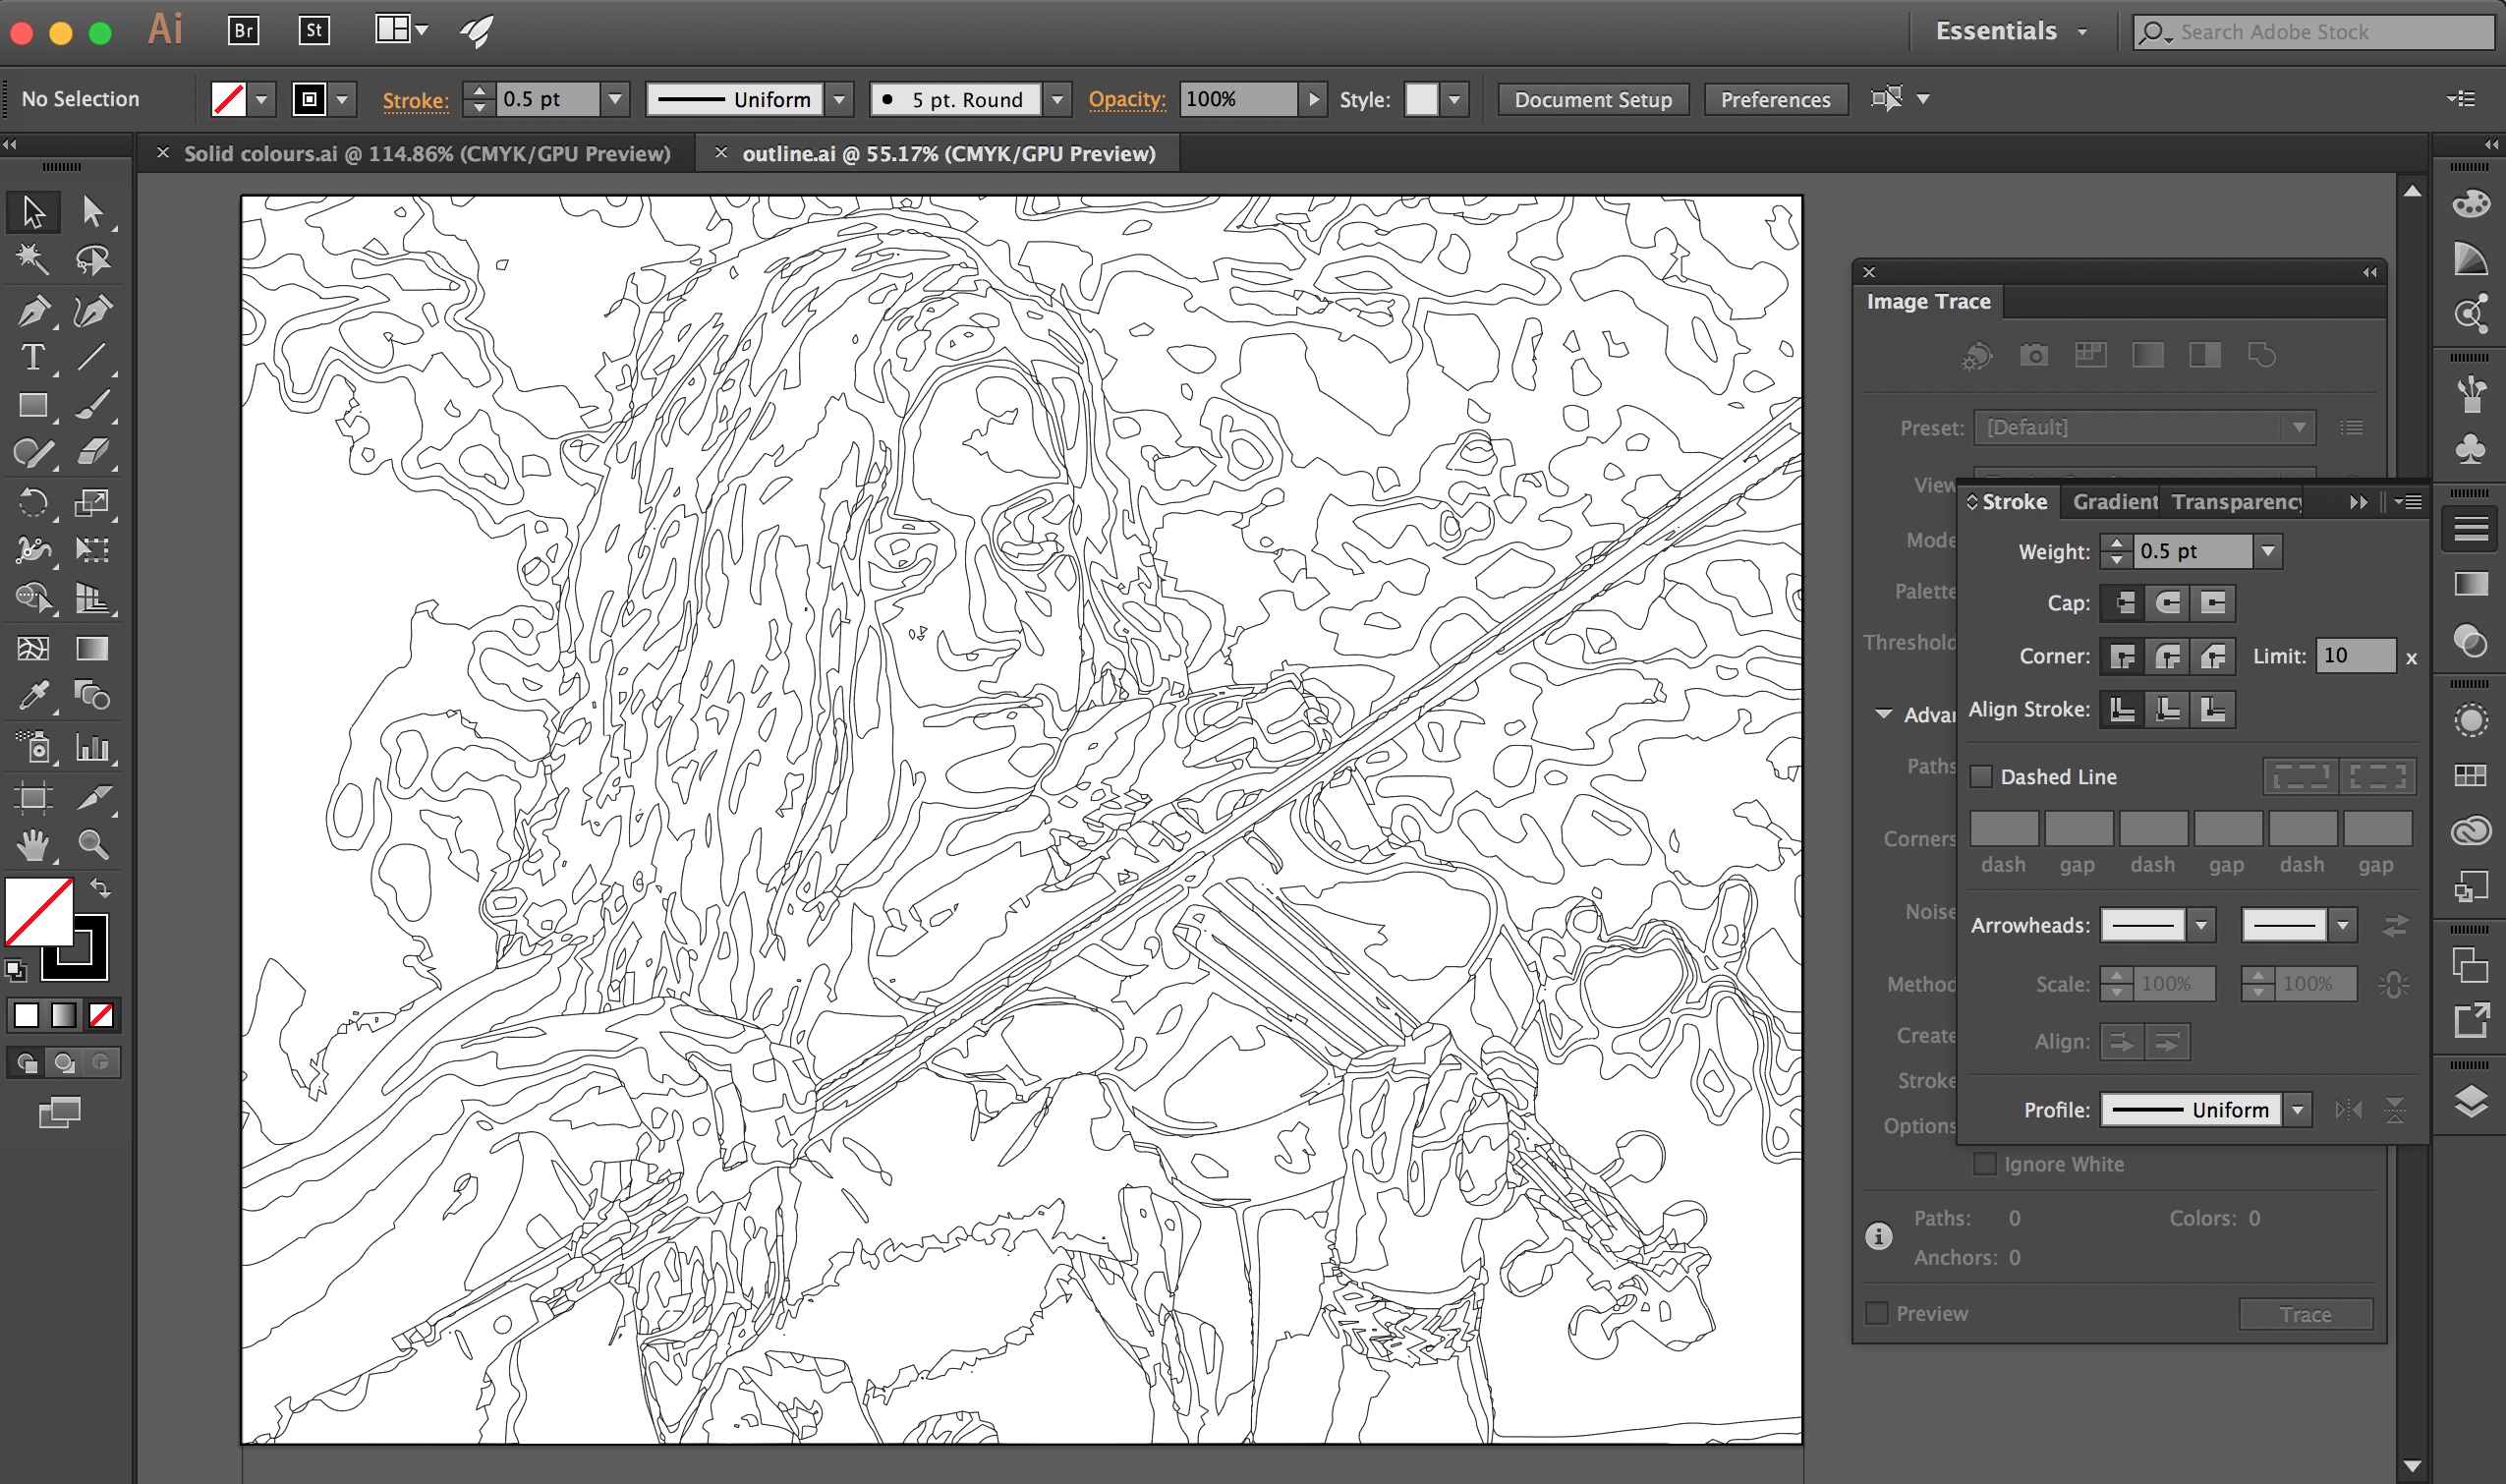Open the 5 pt. Round brush dropdown

click(x=1056, y=99)
